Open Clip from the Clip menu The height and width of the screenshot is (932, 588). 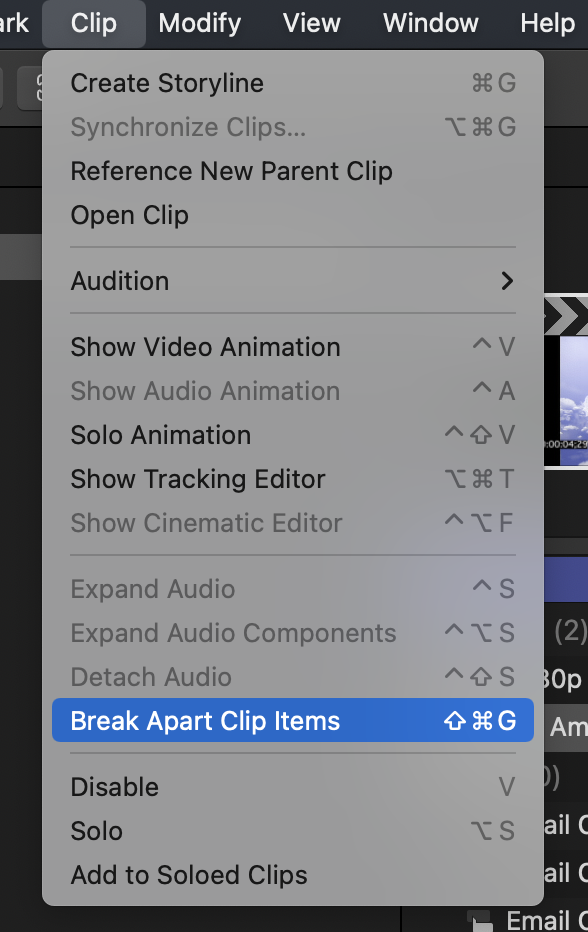293,215
